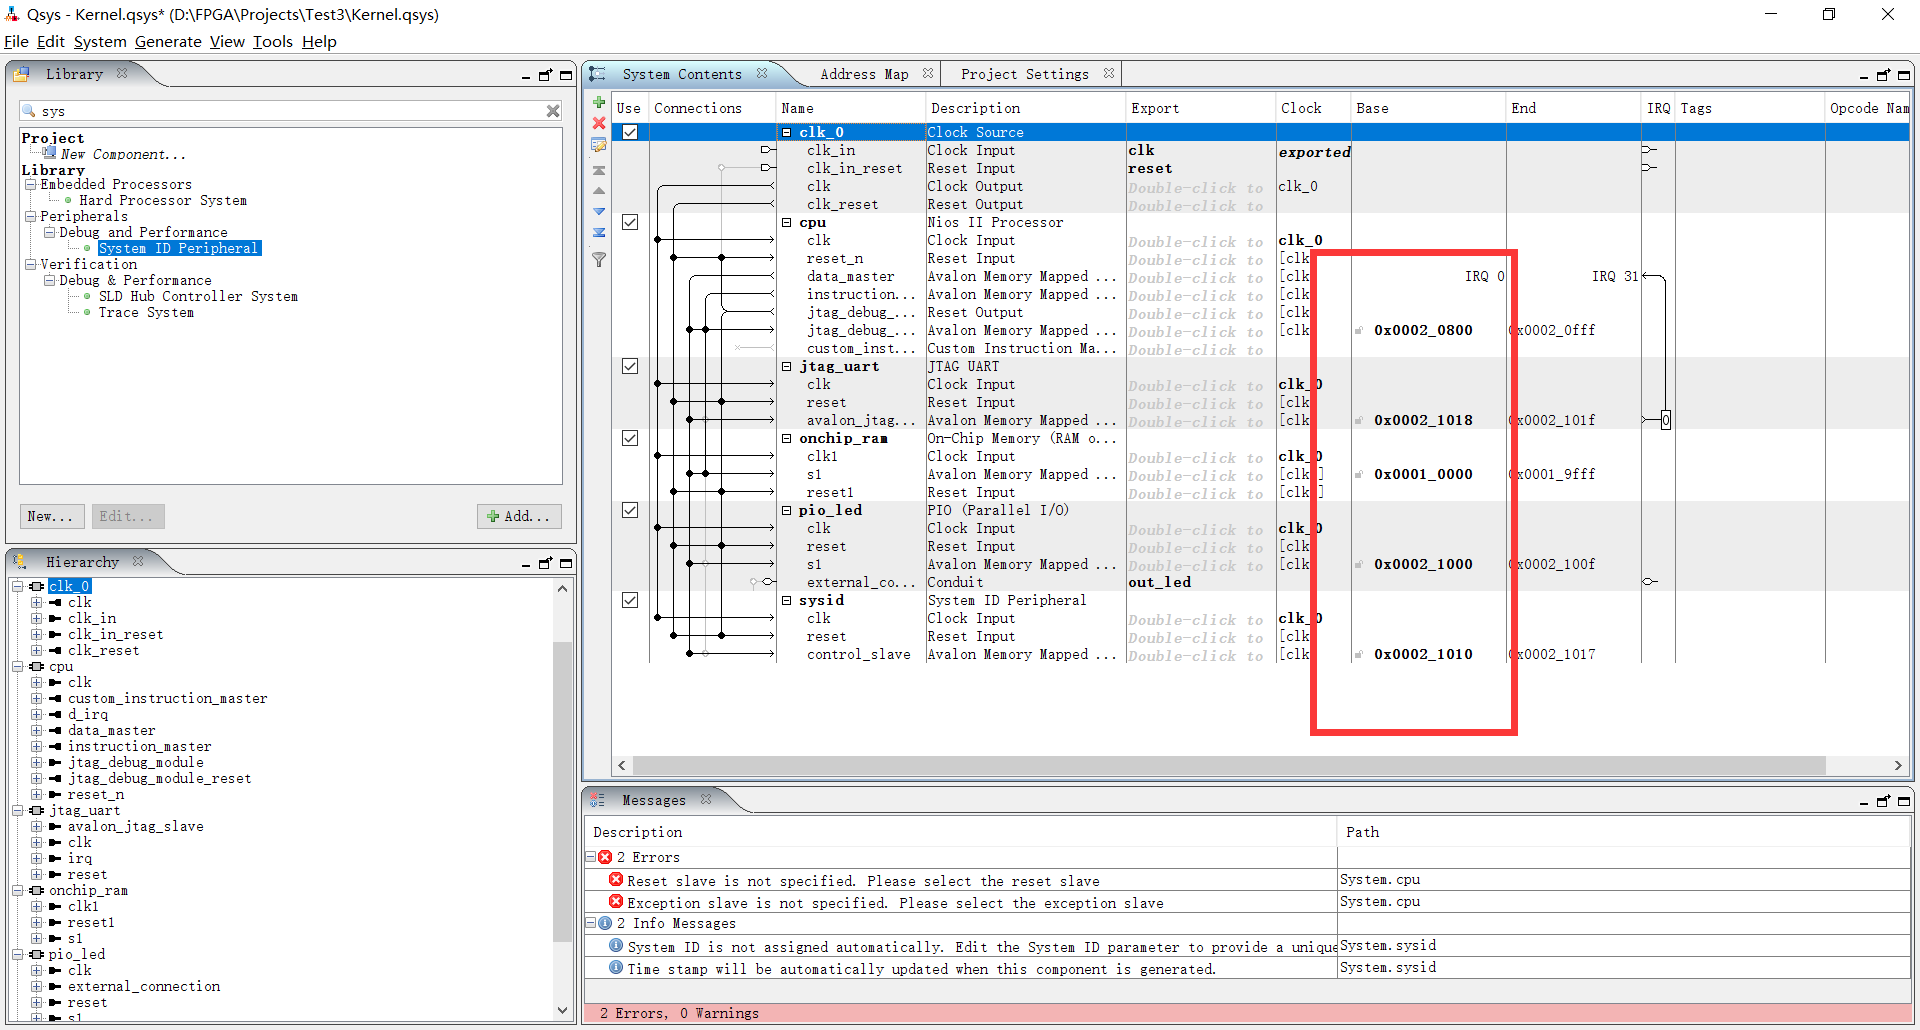Screen dimensions: 1920x1030
Task: Collapse the pio_led component in System Contents
Action: point(787,510)
